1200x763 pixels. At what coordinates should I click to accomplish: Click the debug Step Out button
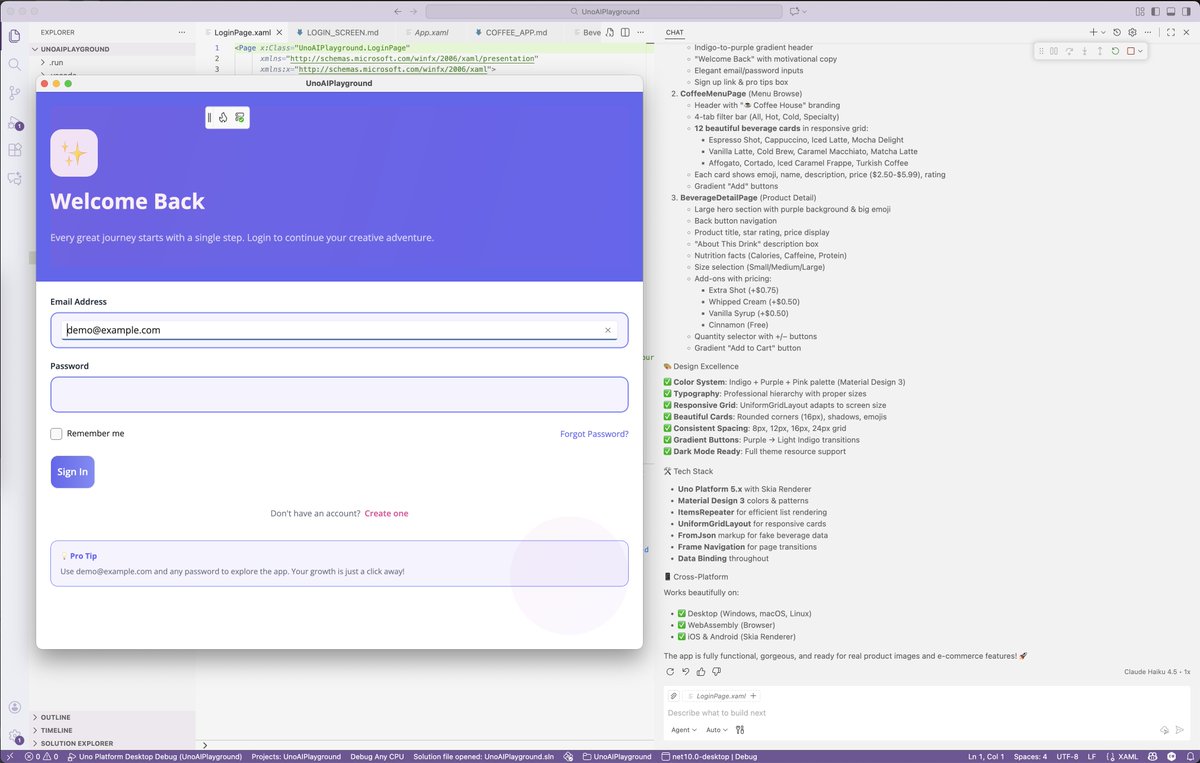(x=1099, y=51)
